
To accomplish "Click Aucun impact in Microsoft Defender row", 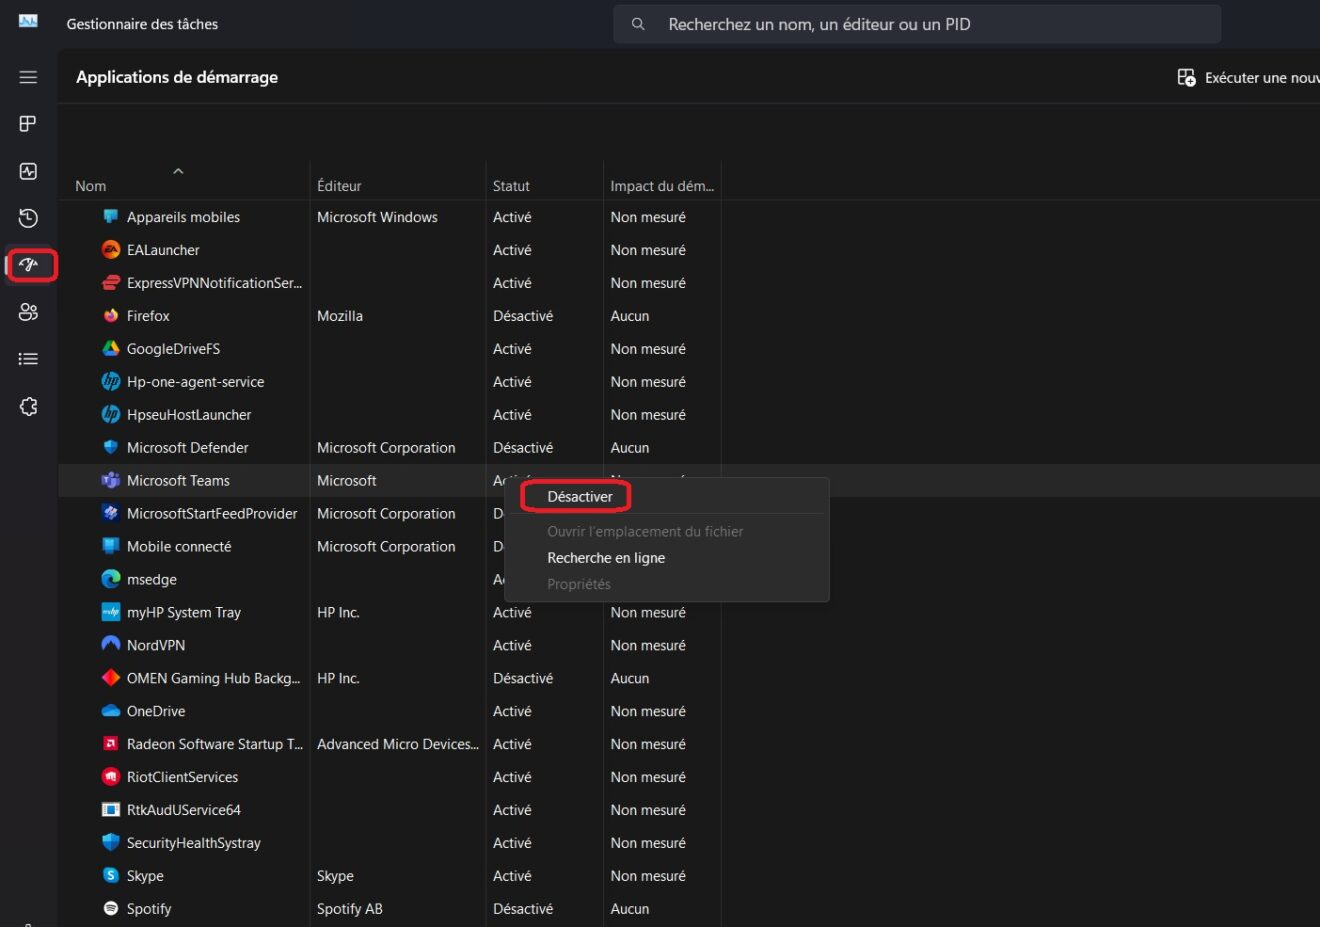I will (630, 448).
